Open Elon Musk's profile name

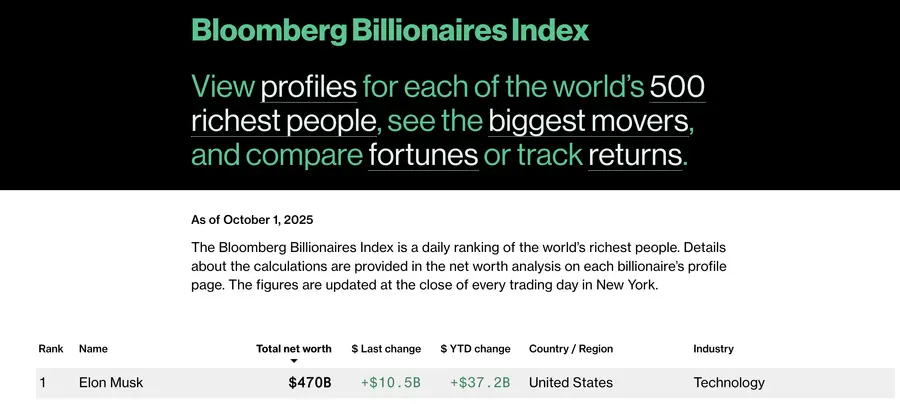point(111,382)
